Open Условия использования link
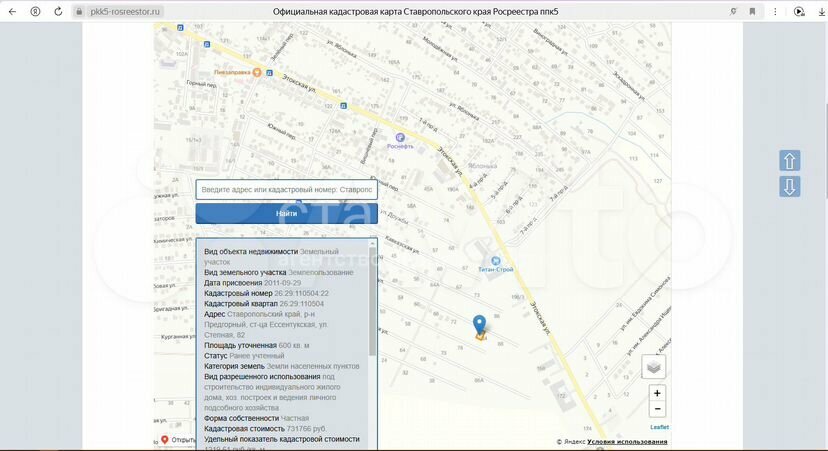The width and height of the screenshot is (828, 451). point(627,441)
